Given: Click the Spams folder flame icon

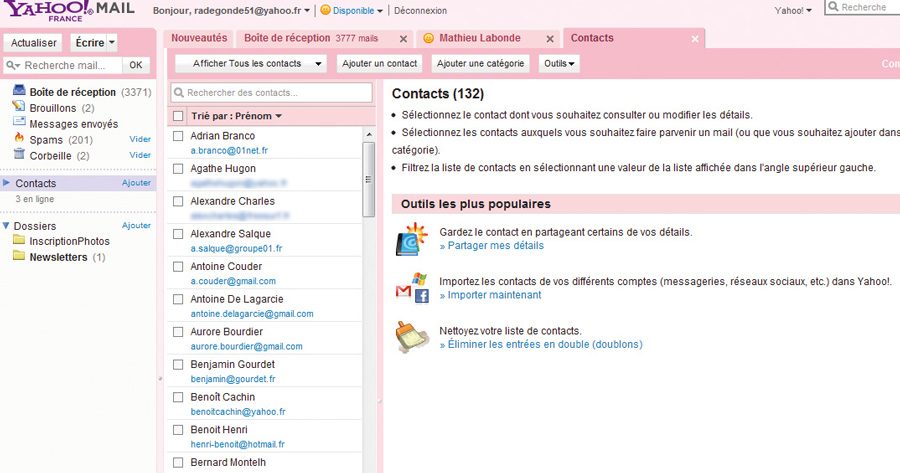Looking at the screenshot, I should tap(20, 139).
